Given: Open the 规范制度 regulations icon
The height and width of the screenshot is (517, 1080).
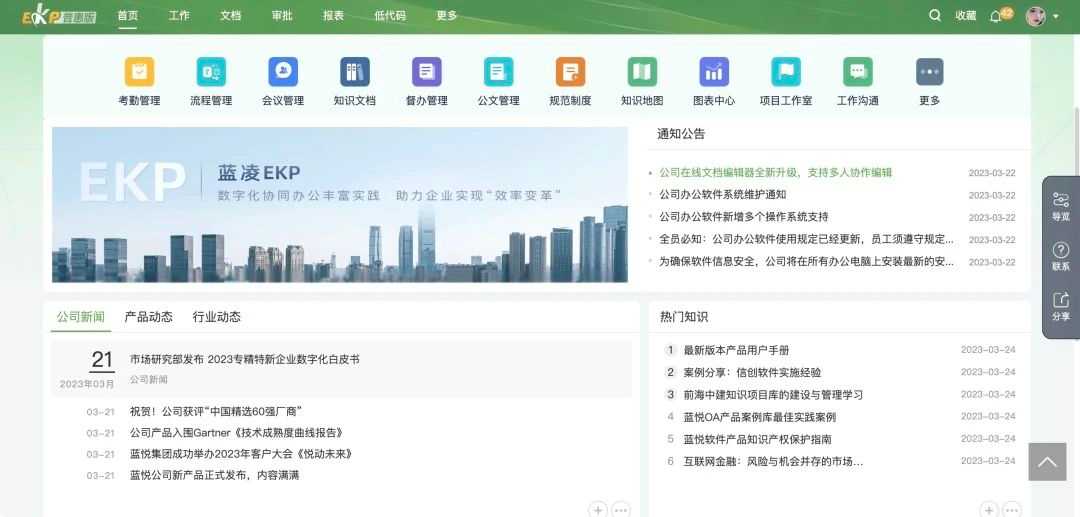Looking at the screenshot, I should (x=570, y=72).
